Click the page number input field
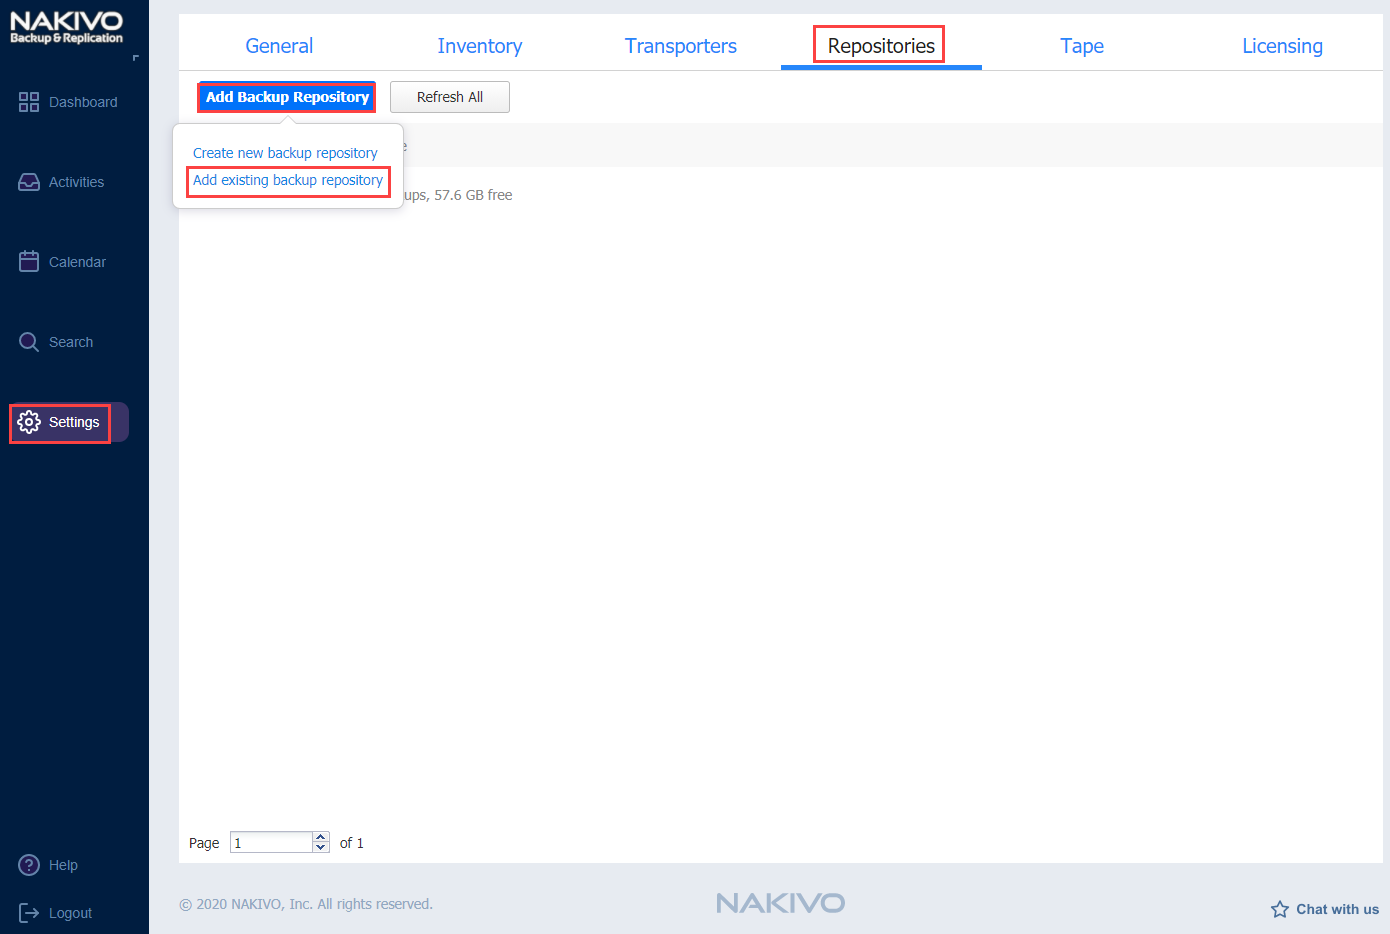1390x934 pixels. pos(271,842)
